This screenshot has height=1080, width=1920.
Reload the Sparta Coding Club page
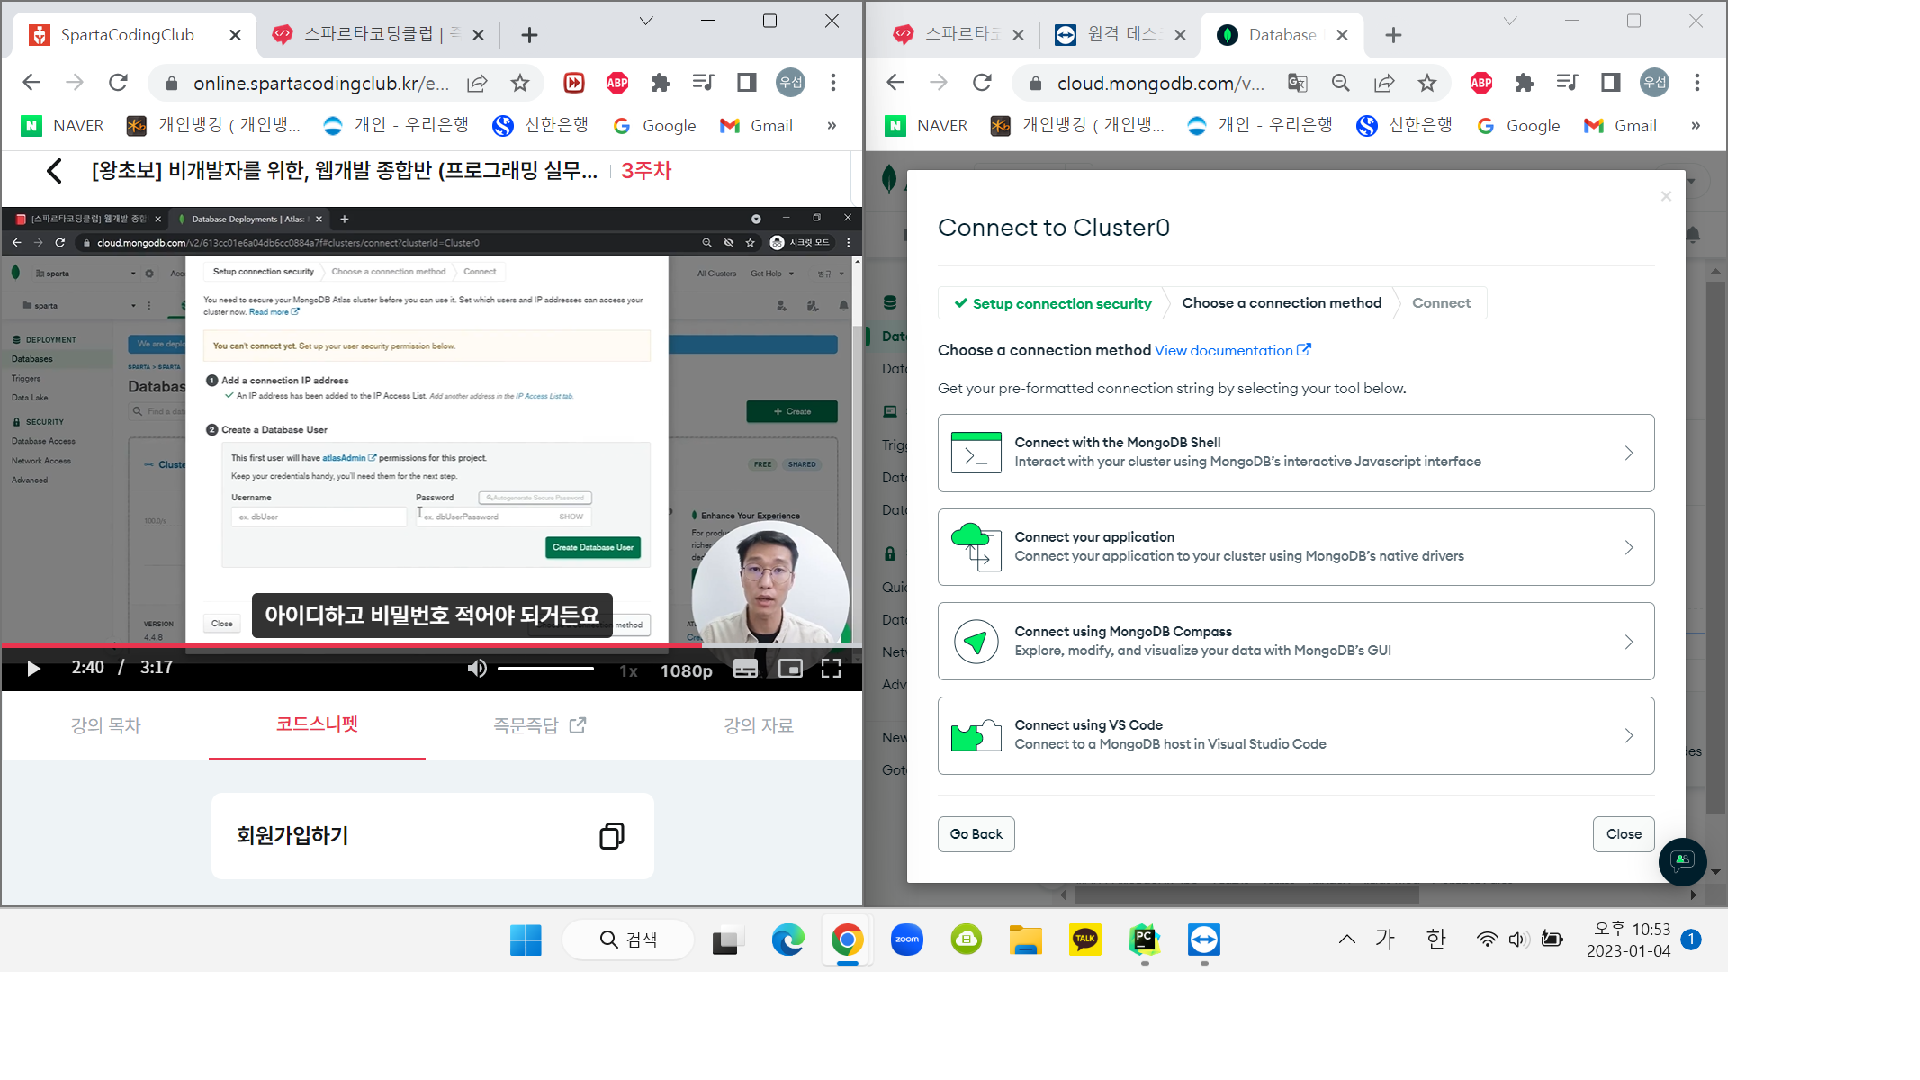click(118, 83)
